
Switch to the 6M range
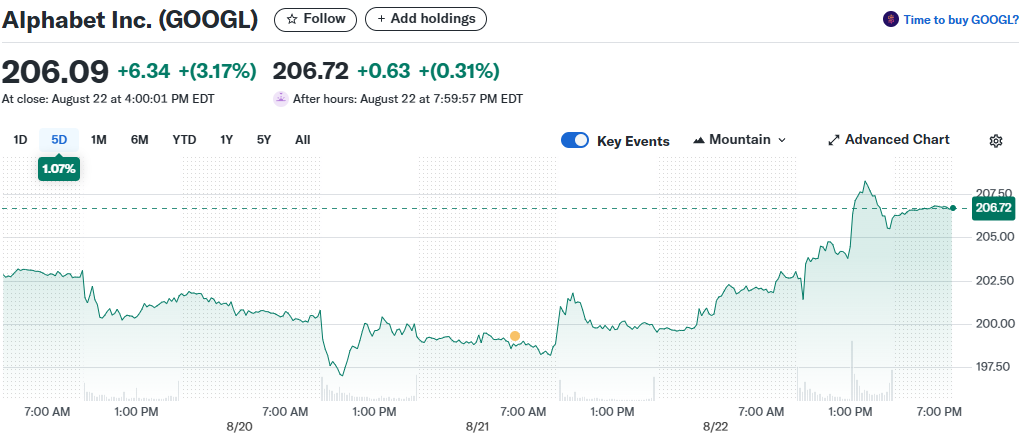[x=139, y=140]
